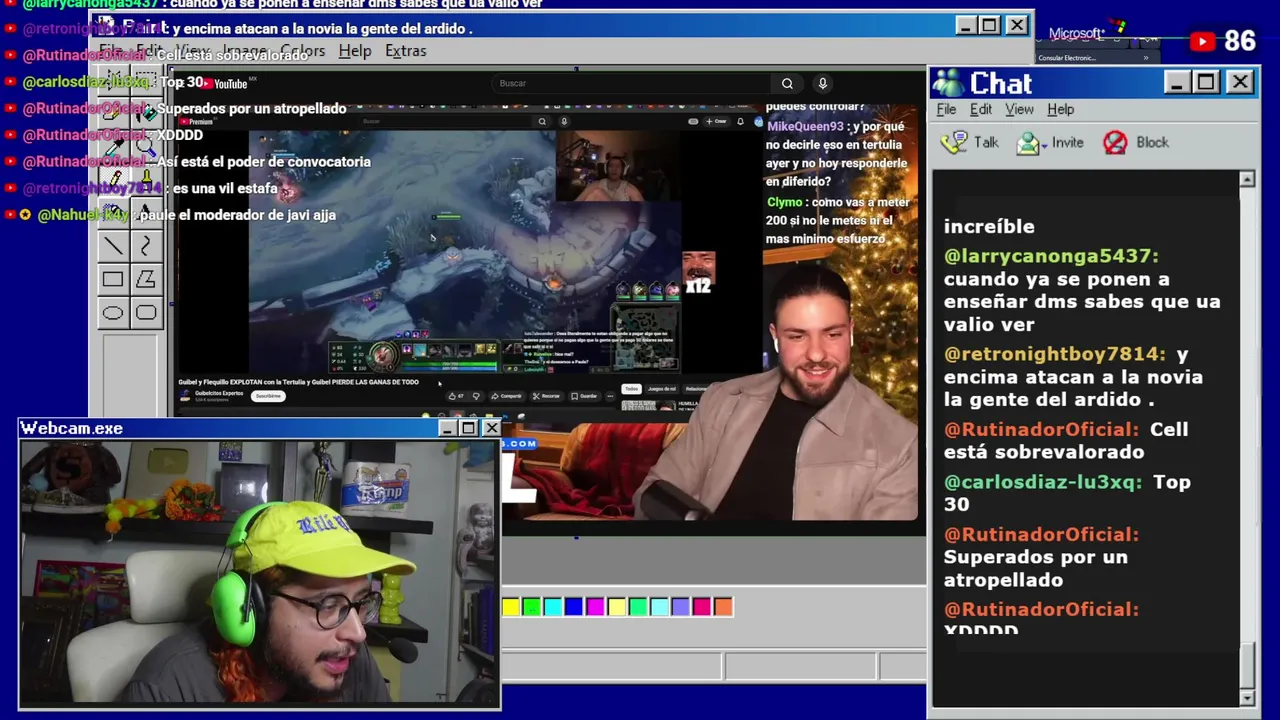Select the Airbrush tool in Paint
This screenshot has width=1280, height=720.
click(x=112, y=212)
